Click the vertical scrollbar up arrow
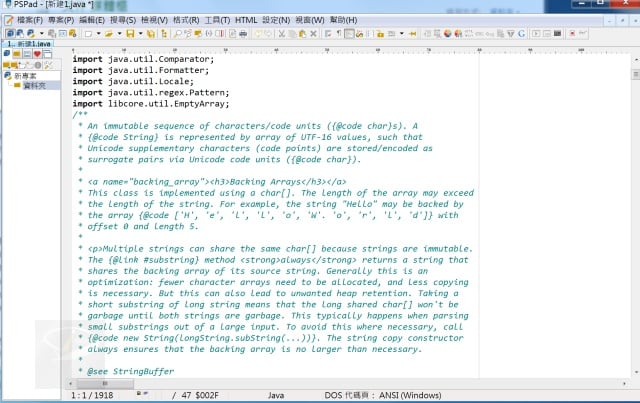This screenshot has width=640, height=403. [x=634, y=58]
